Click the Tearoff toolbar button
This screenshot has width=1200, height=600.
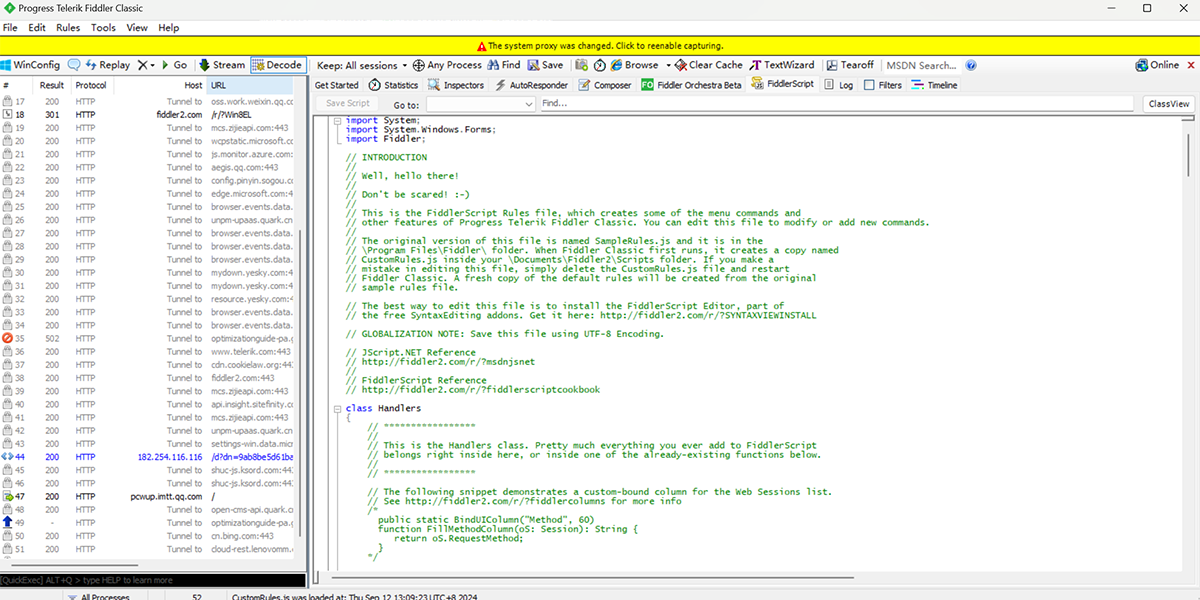coord(848,65)
